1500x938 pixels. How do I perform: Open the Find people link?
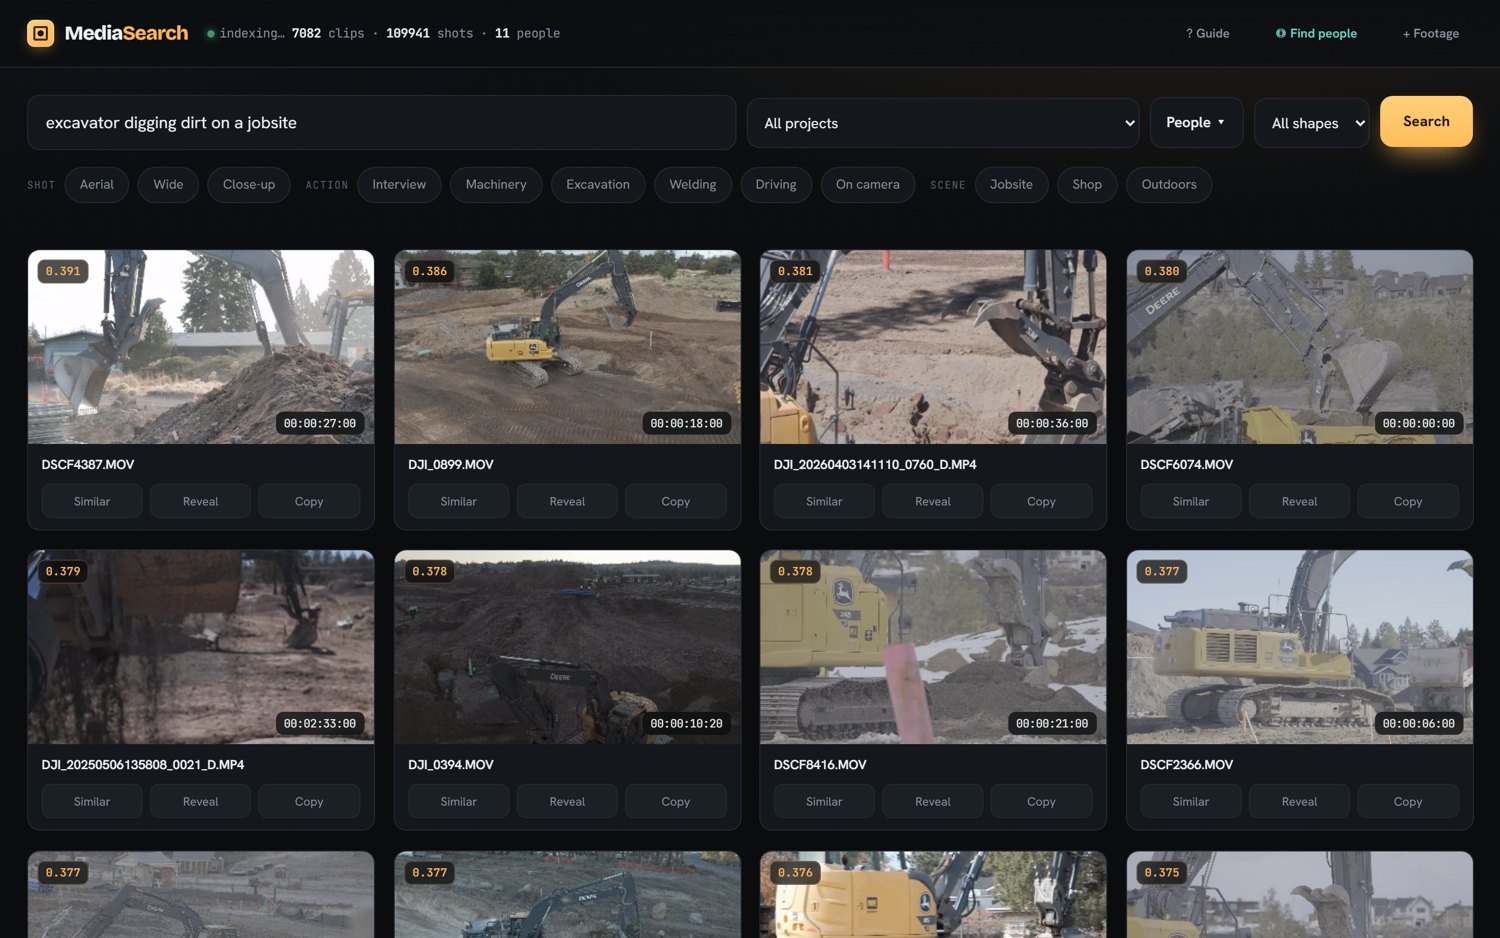pyautogui.click(x=1316, y=33)
